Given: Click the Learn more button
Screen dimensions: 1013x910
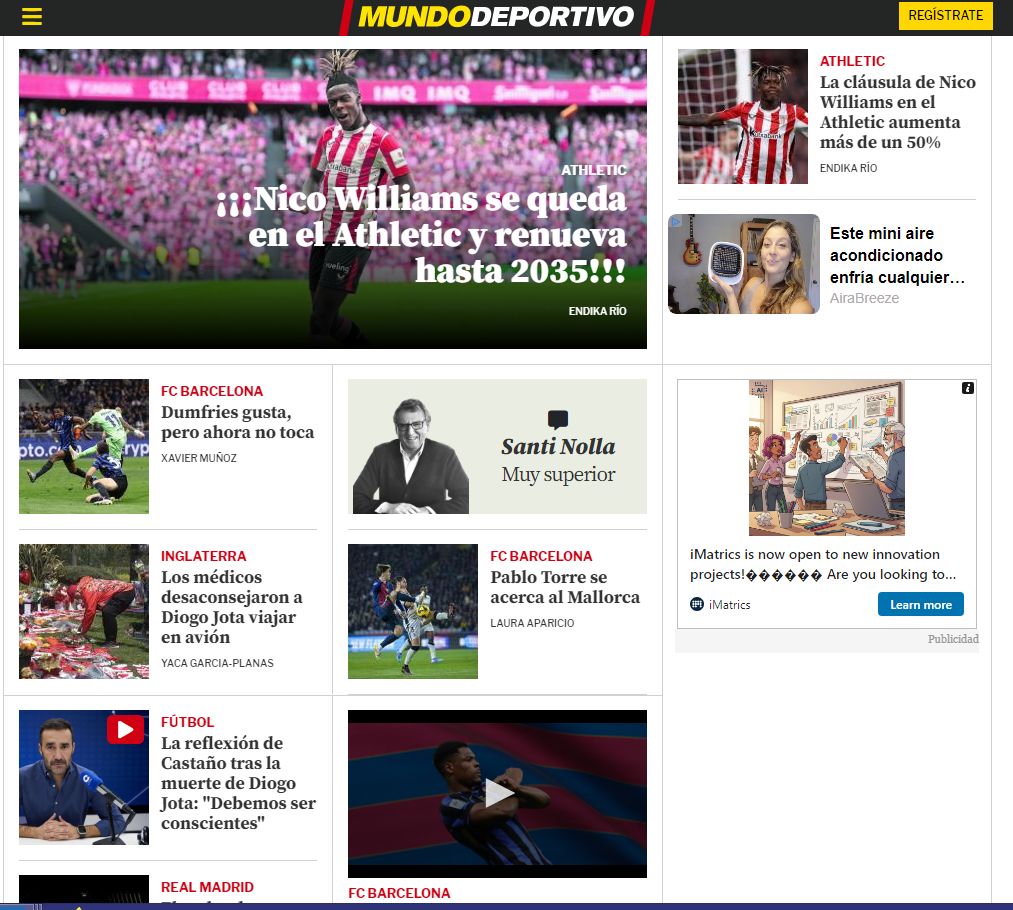Looking at the screenshot, I should [920, 605].
